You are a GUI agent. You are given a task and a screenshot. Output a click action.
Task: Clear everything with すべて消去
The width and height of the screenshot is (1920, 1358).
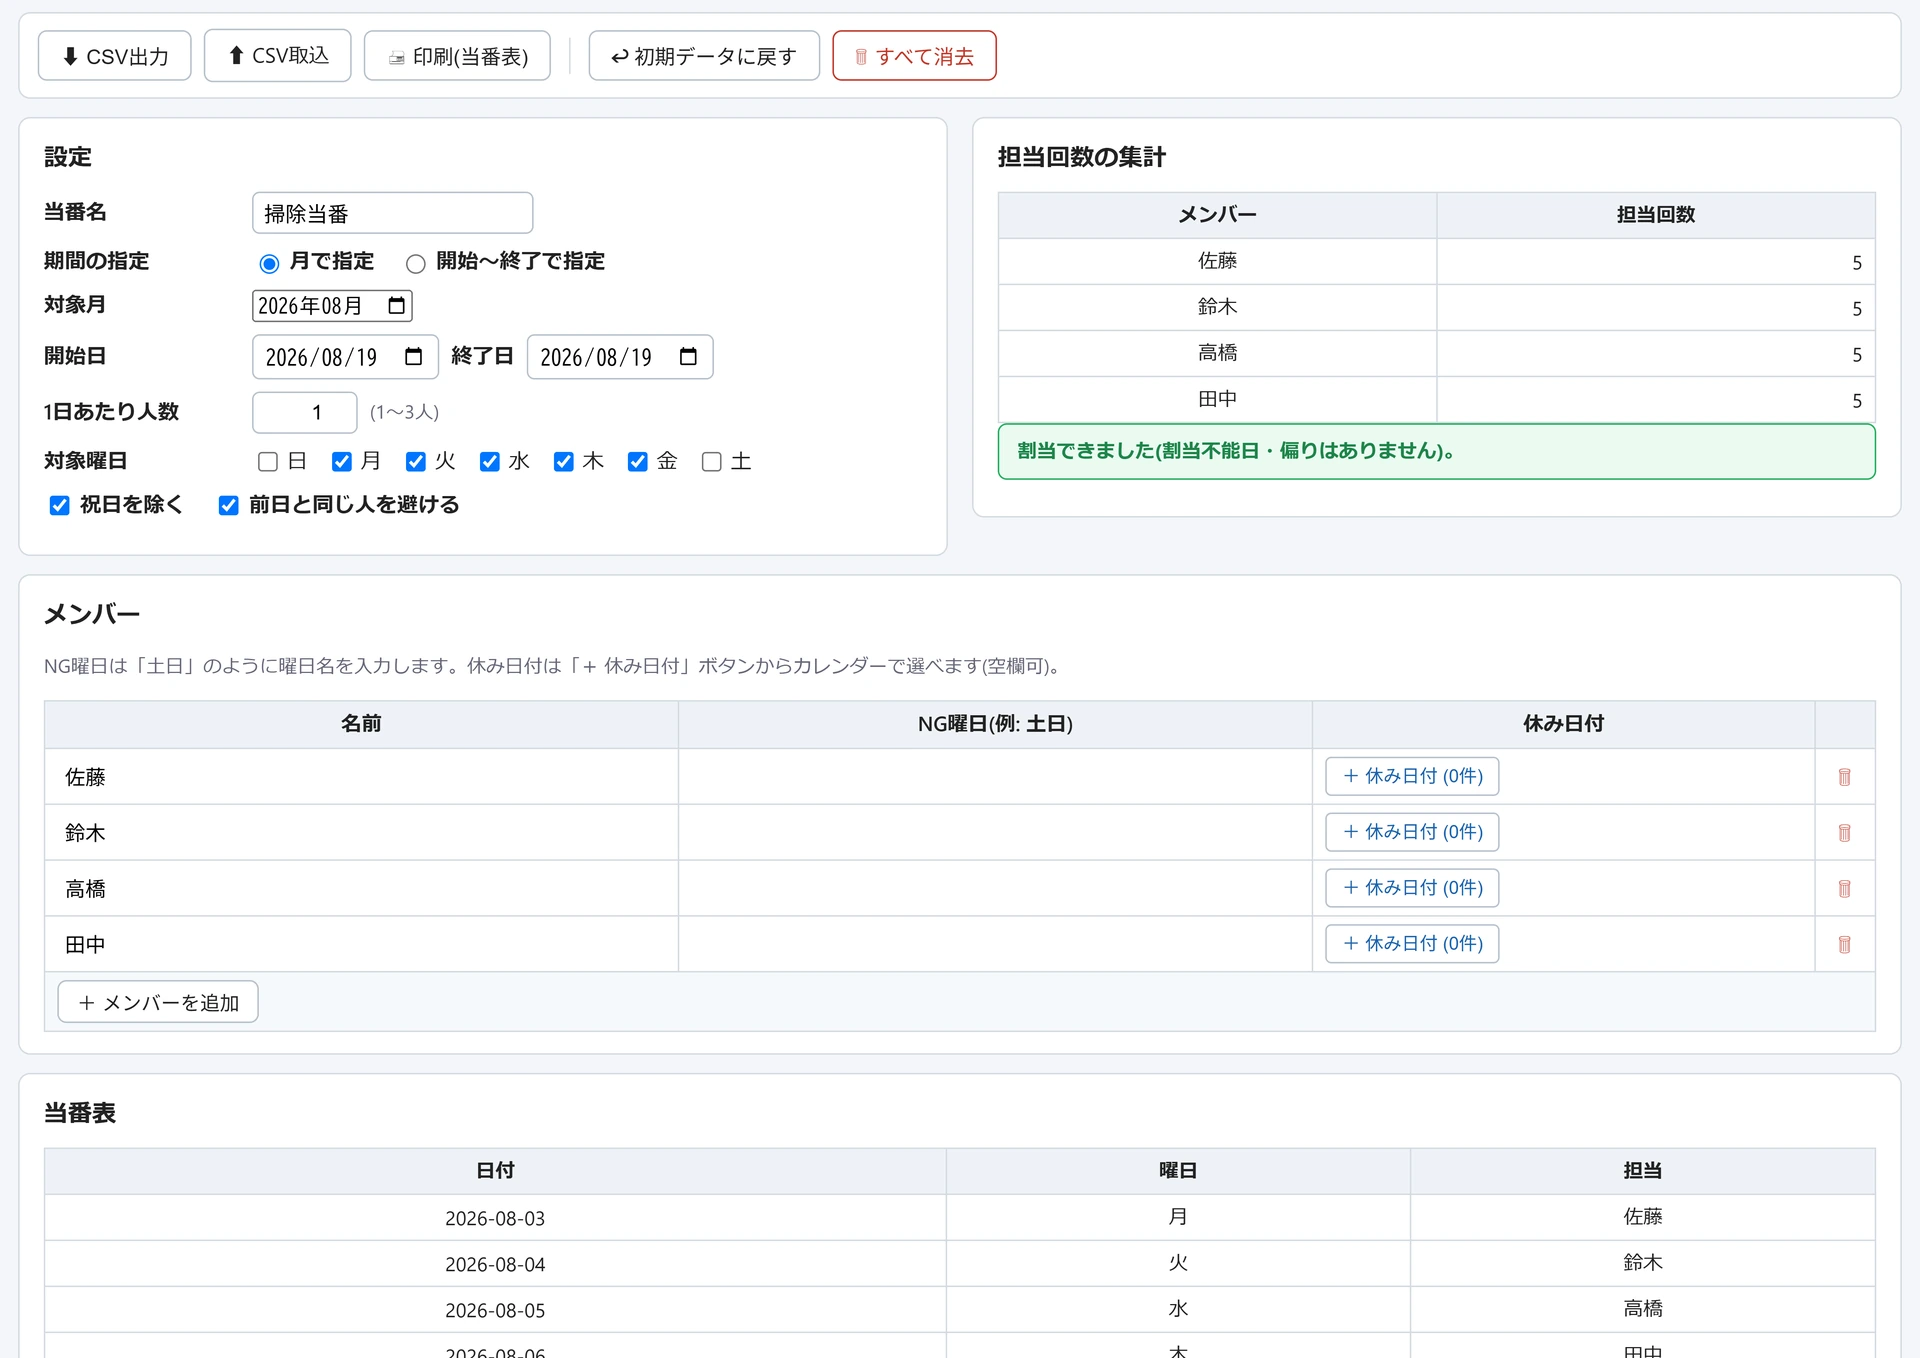tap(914, 56)
